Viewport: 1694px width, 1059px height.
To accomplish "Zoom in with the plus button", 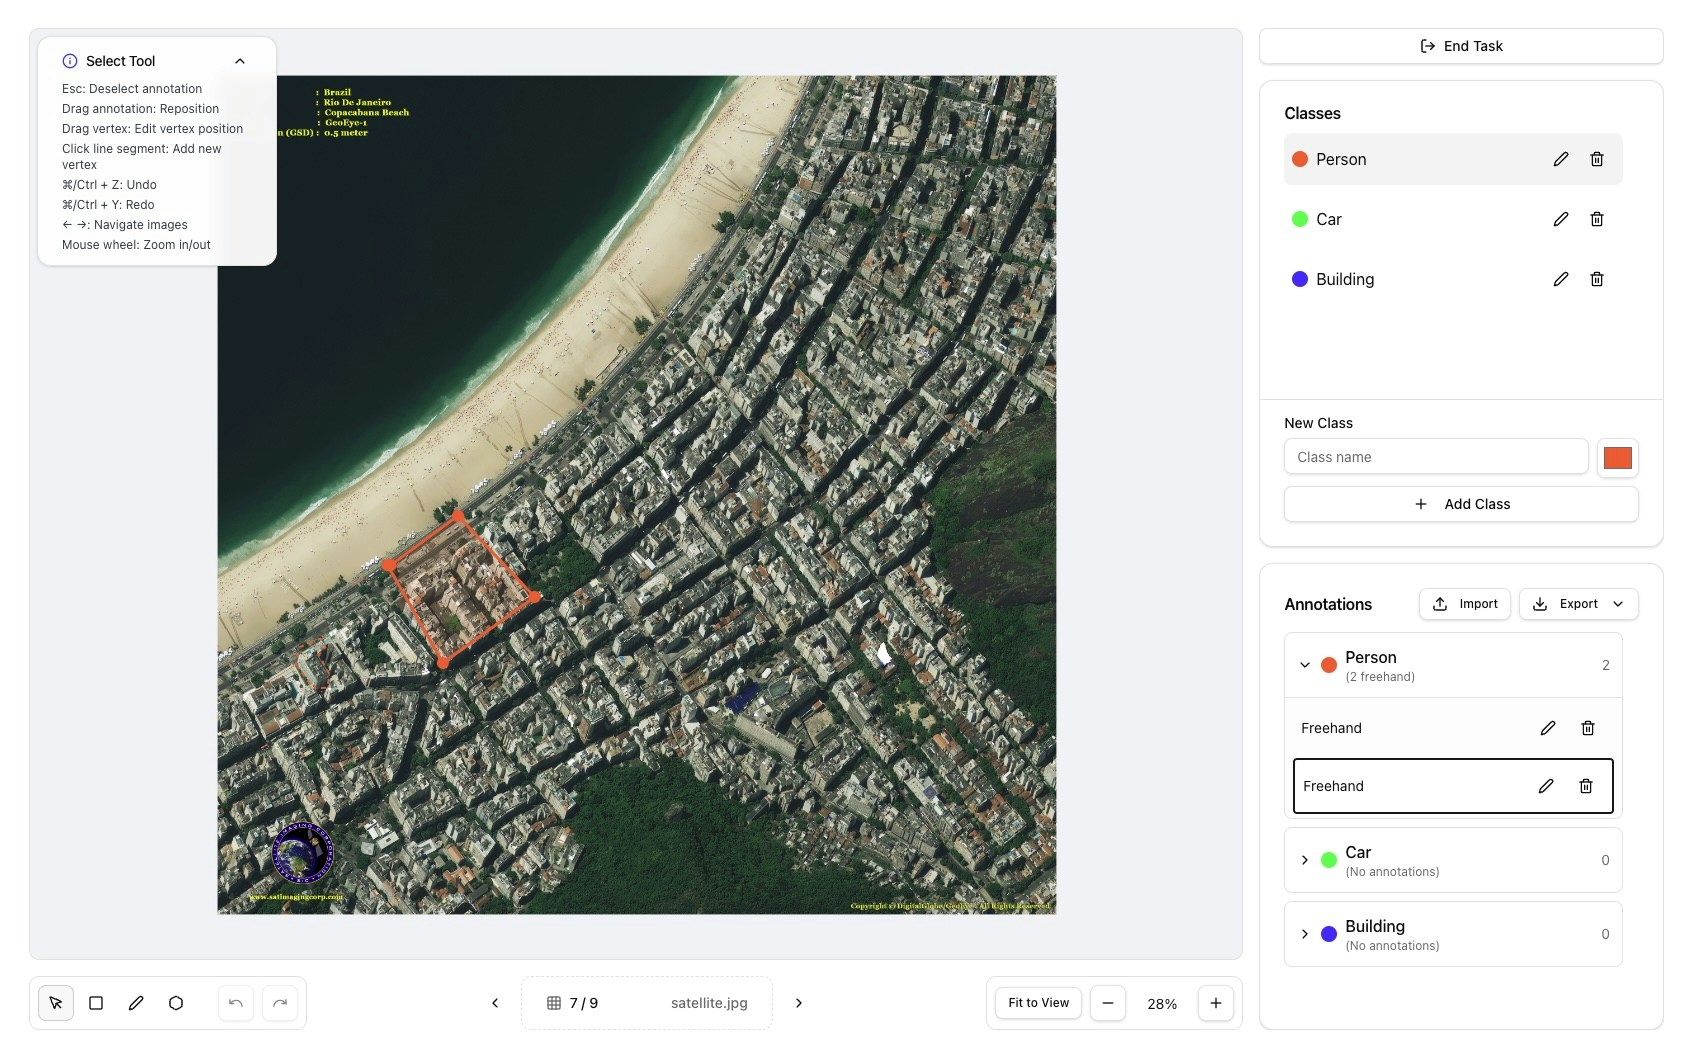I will pos(1216,1003).
